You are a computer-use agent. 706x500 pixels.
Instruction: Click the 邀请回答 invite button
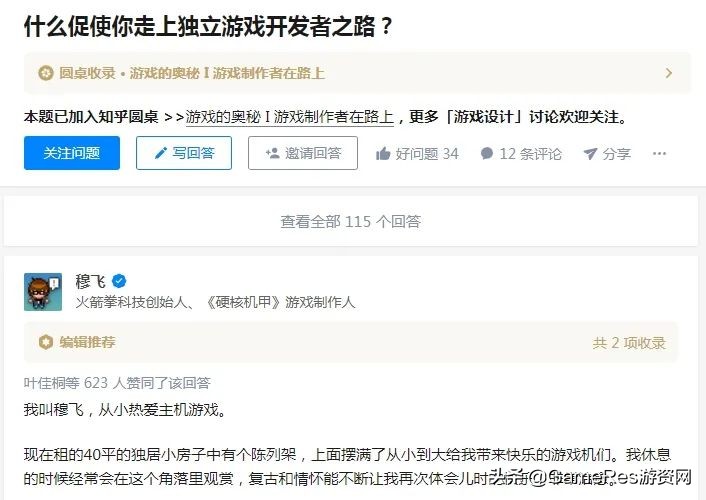pyautogui.click(x=302, y=153)
